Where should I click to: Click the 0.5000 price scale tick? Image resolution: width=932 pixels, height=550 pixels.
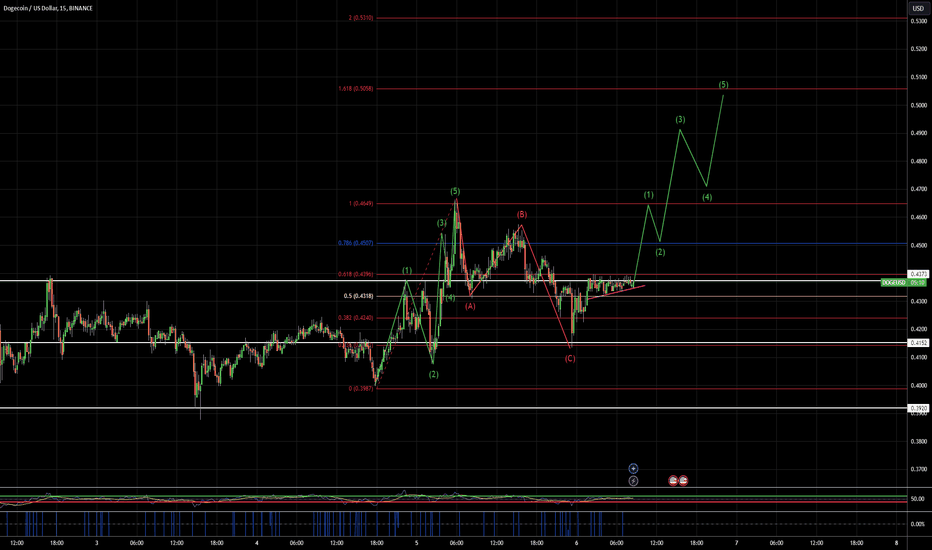(x=920, y=105)
